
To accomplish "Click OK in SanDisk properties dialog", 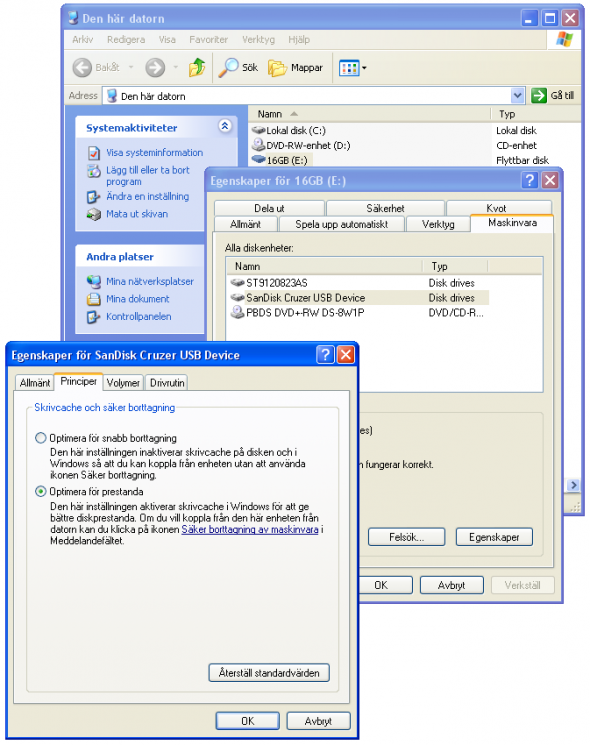I will (247, 721).
